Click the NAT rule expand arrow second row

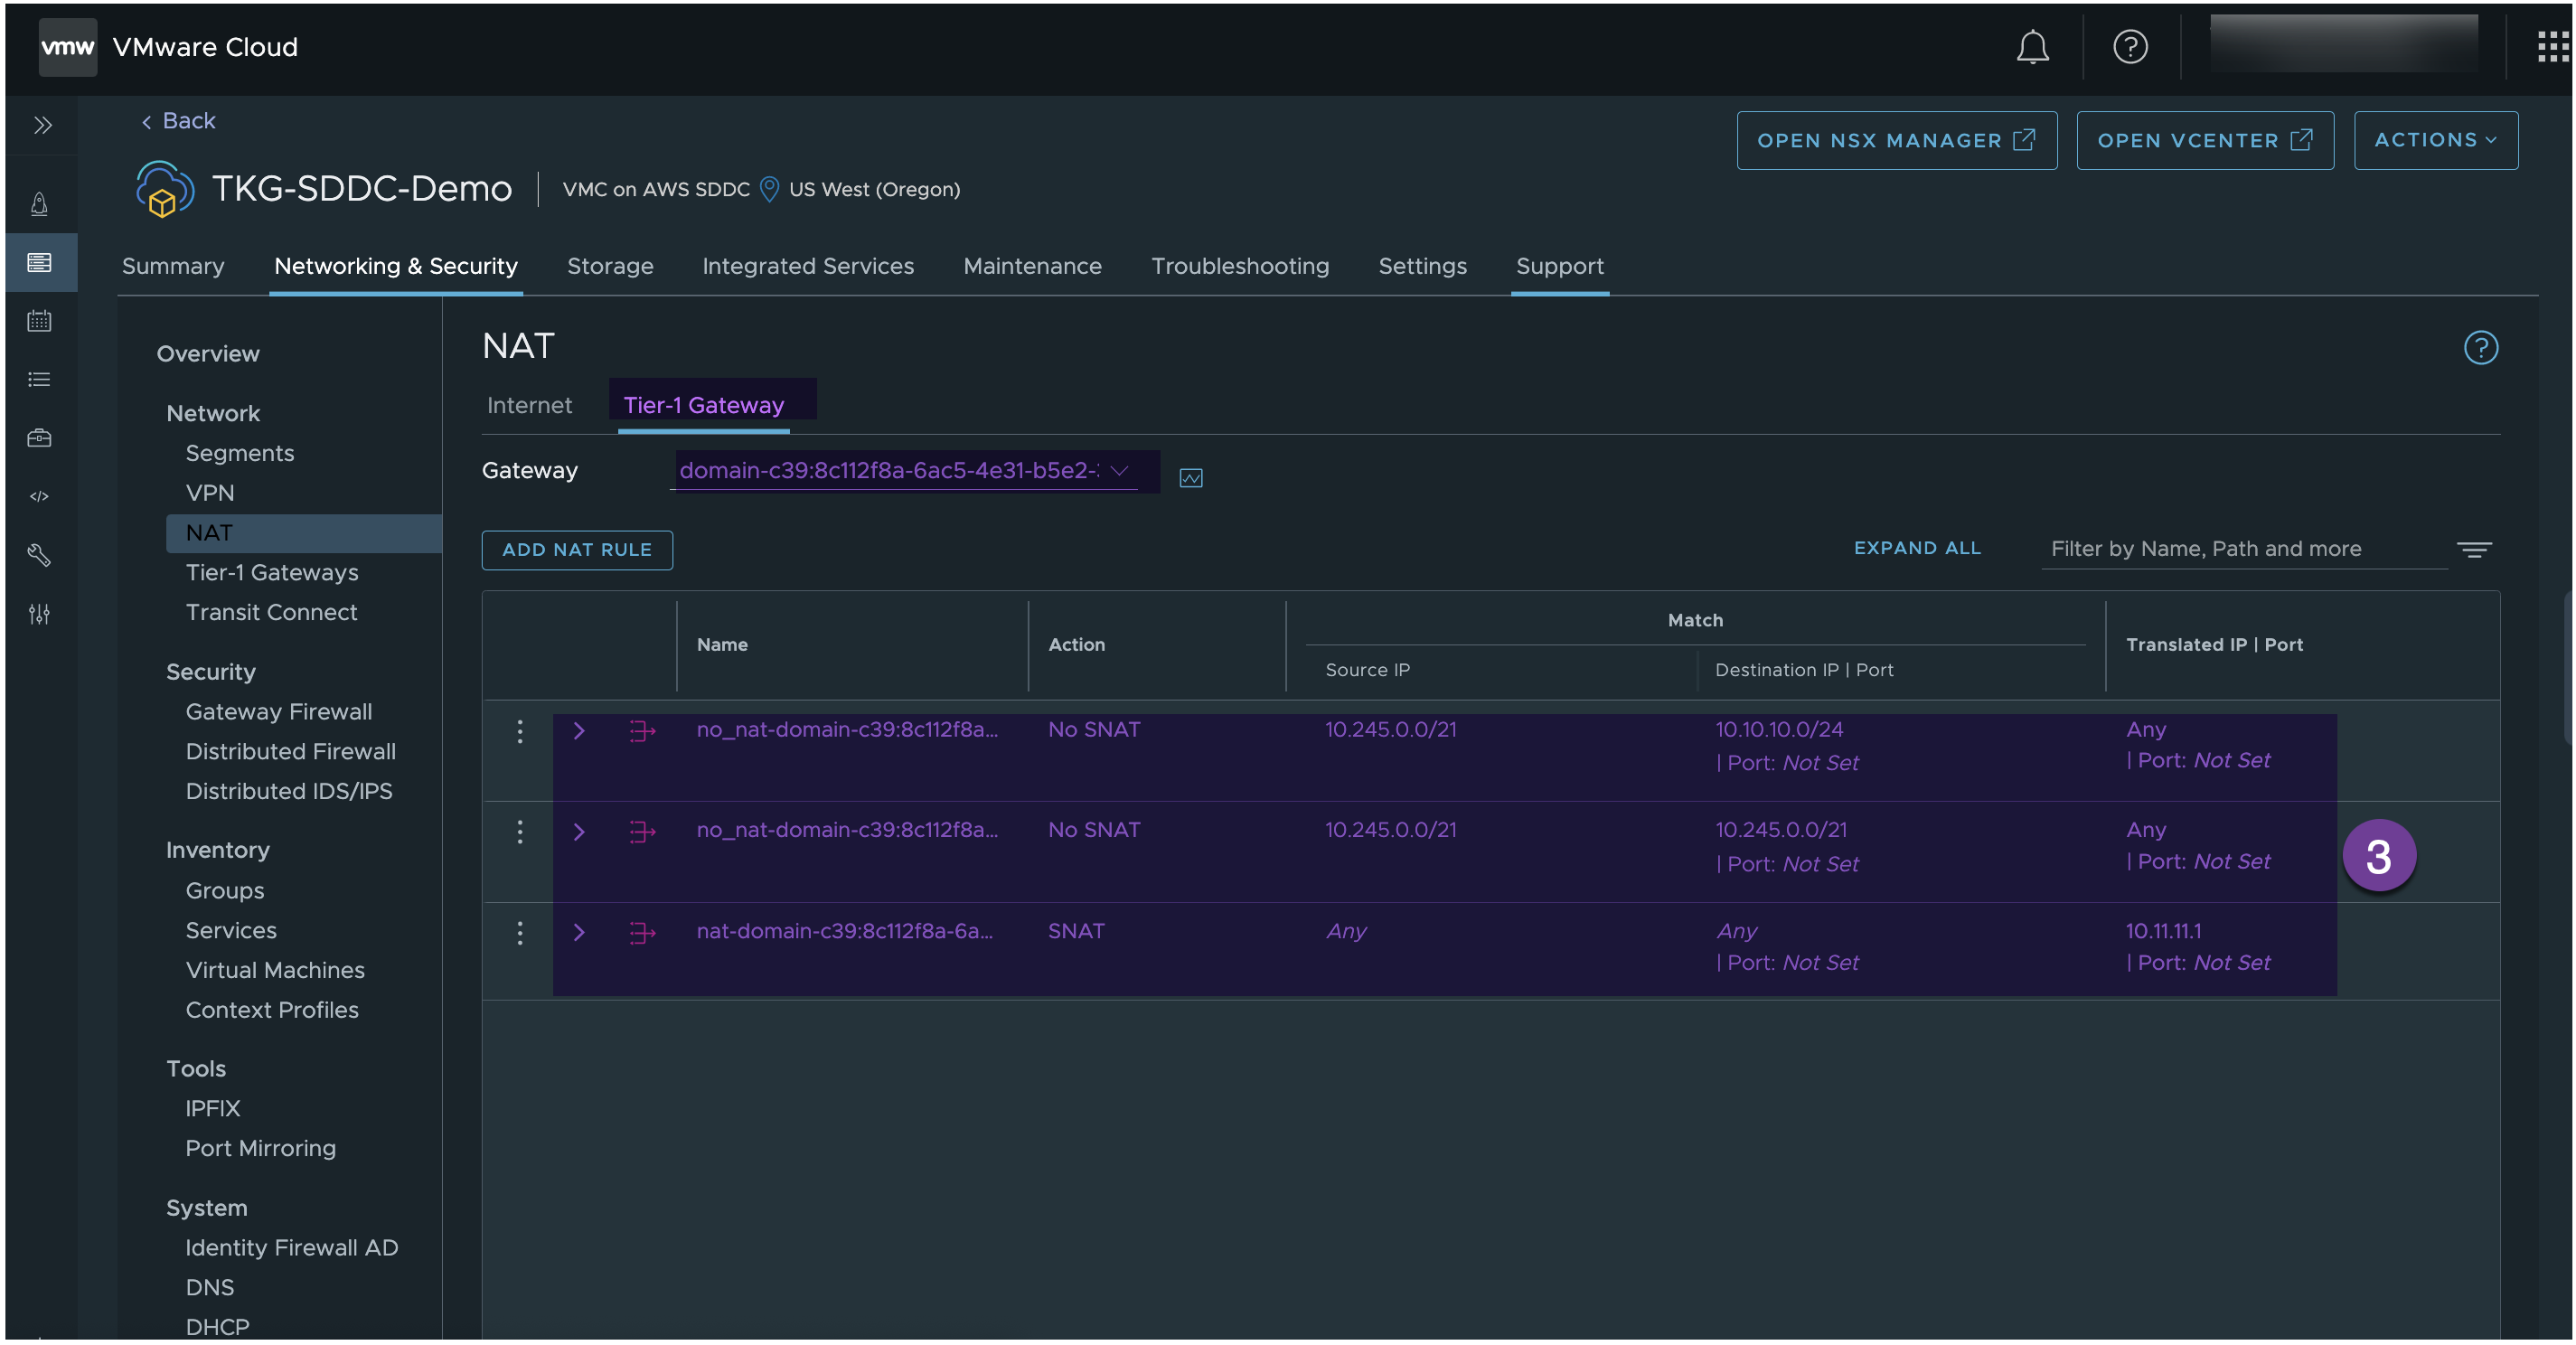click(579, 830)
